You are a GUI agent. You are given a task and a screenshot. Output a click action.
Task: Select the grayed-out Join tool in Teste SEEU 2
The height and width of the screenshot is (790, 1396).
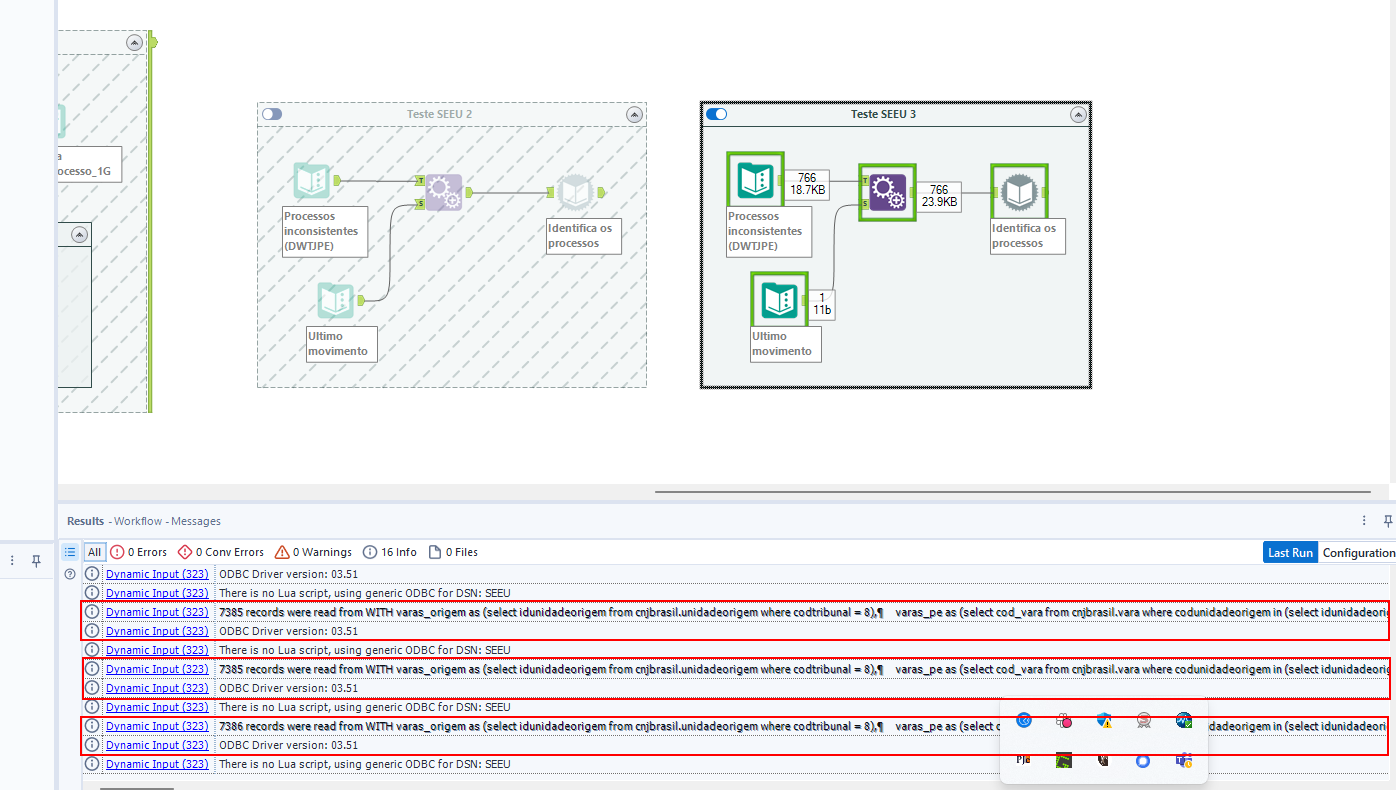pos(443,191)
